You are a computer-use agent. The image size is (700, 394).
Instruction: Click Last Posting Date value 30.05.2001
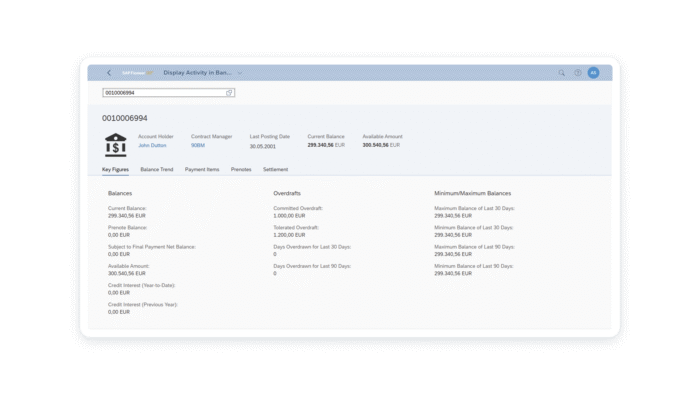(x=262, y=146)
